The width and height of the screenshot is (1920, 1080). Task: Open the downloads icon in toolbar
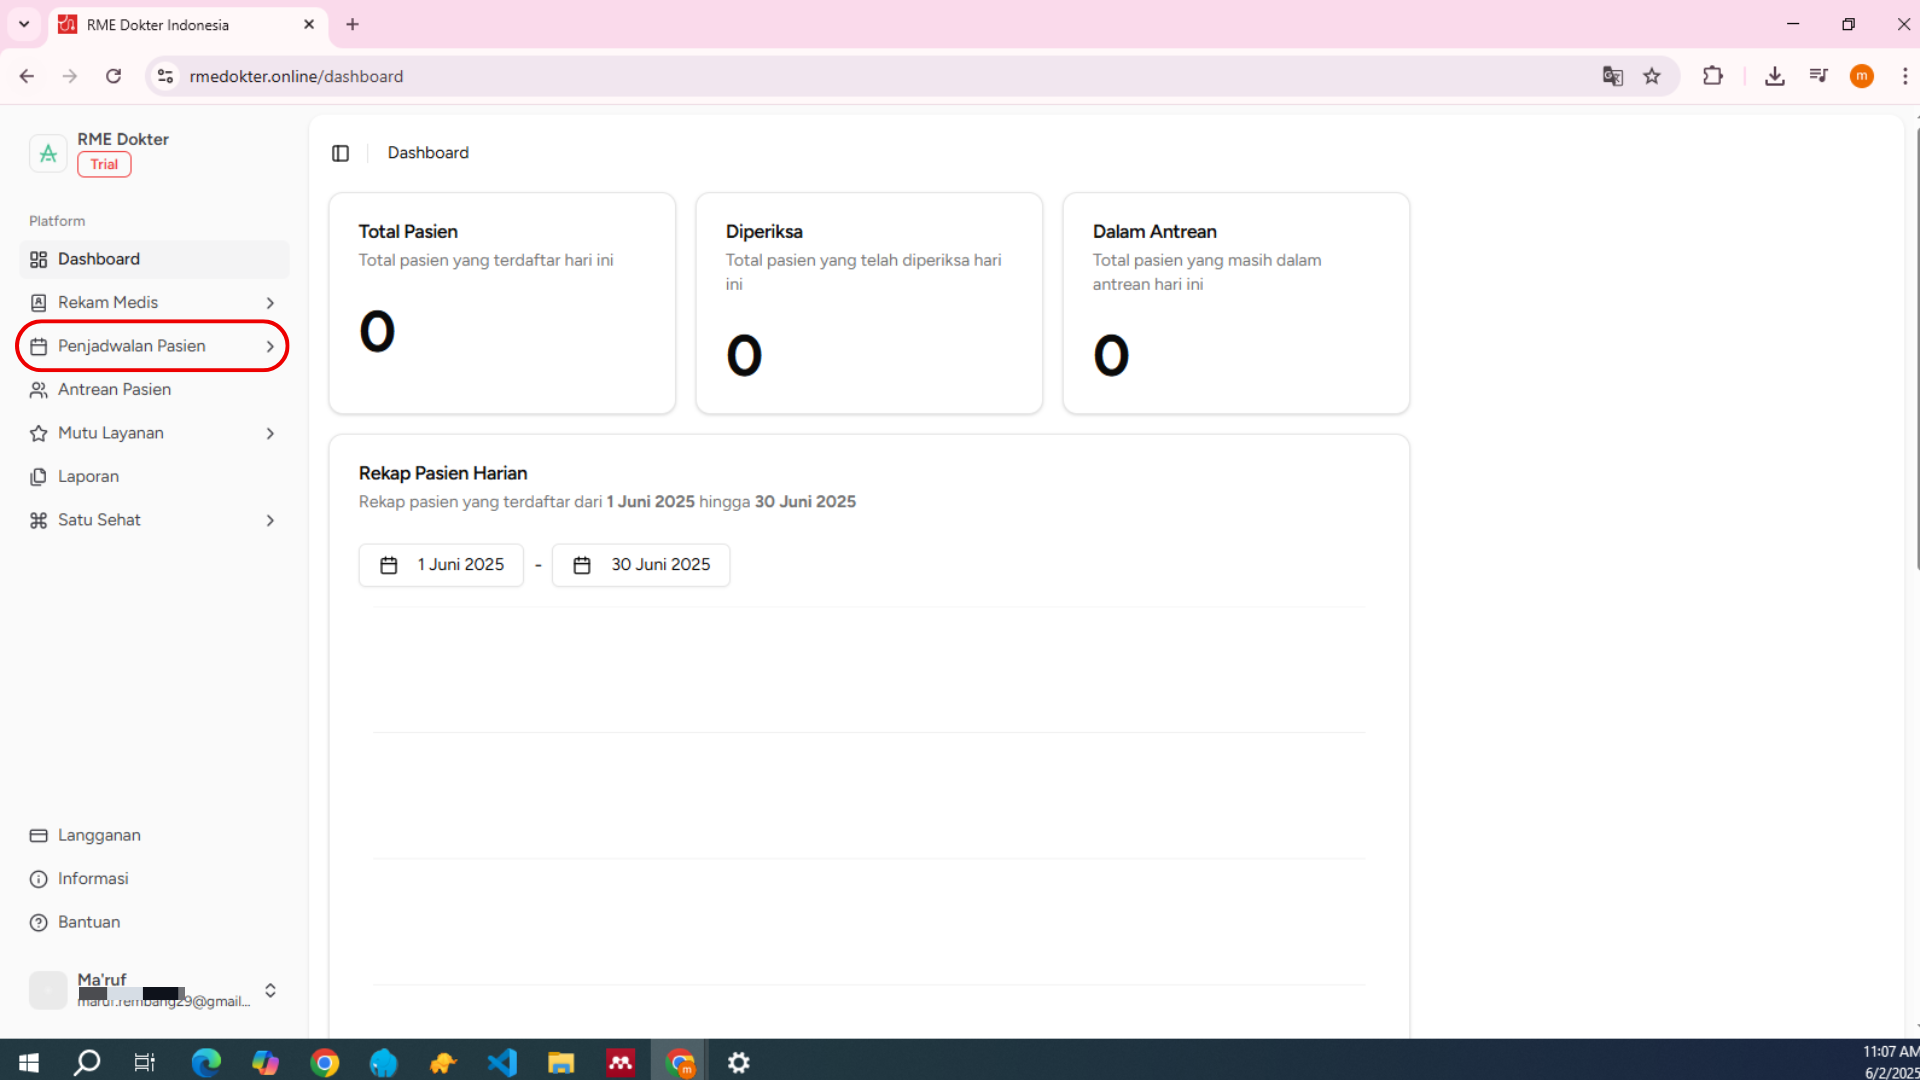click(1775, 76)
